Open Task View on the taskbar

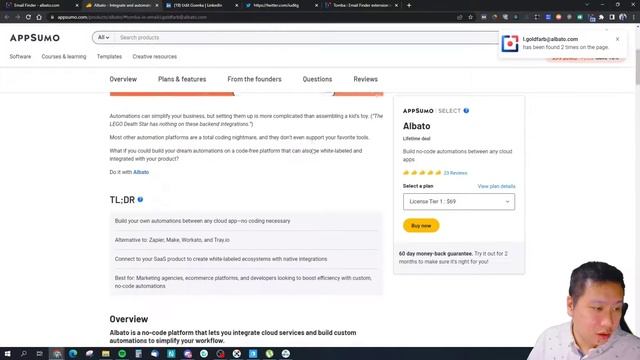pos(40,354)
